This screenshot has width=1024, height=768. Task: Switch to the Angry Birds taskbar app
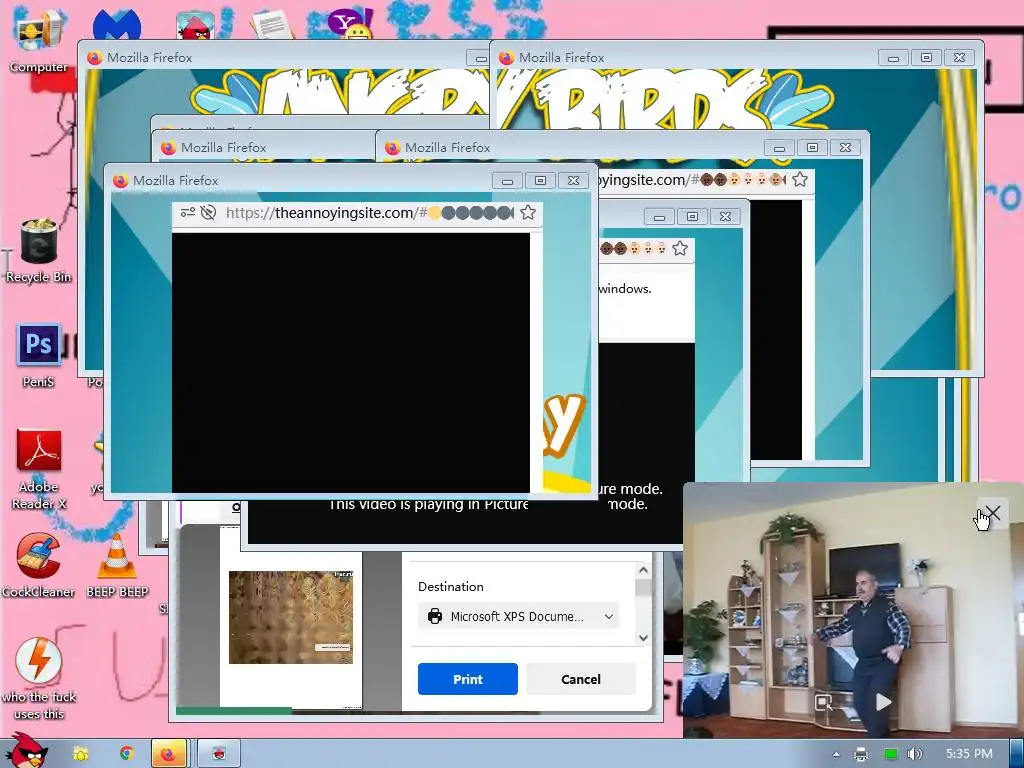219,754
